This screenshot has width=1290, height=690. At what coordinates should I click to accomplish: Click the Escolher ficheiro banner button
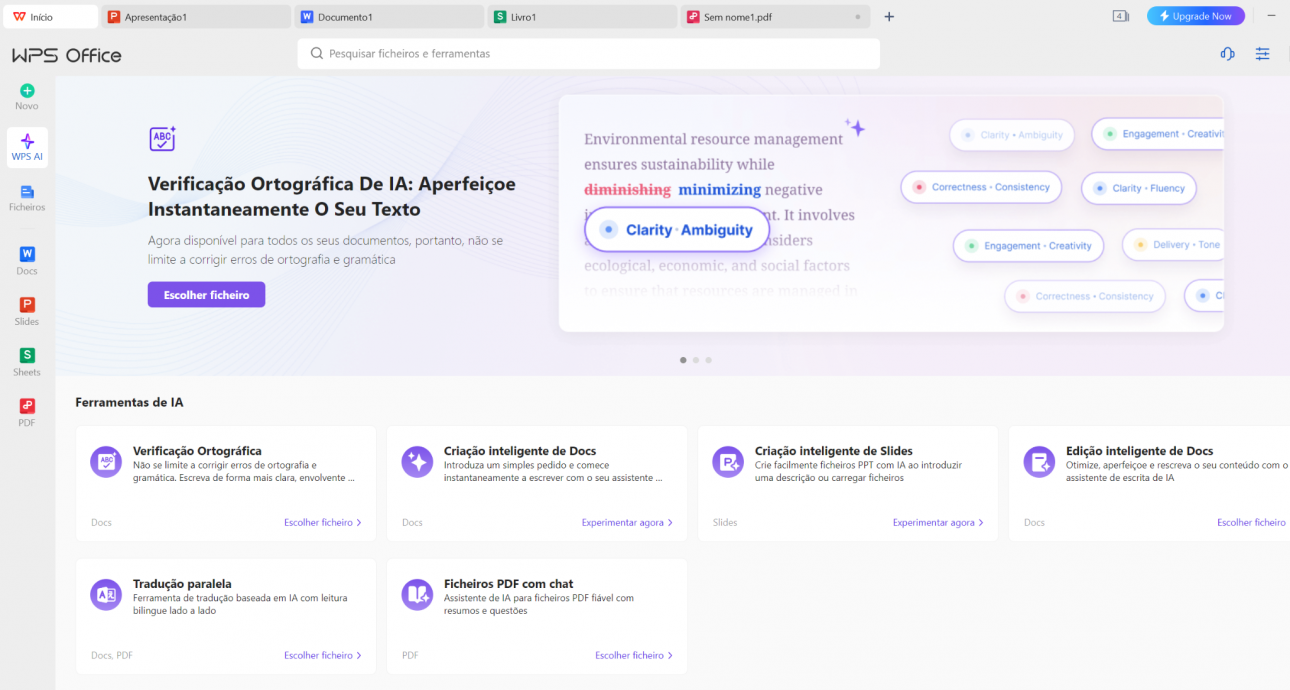coord(206,295)
